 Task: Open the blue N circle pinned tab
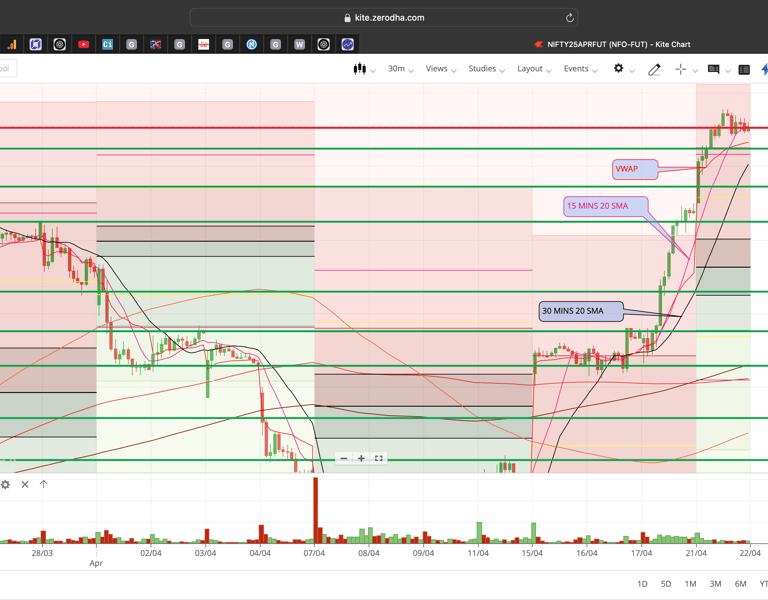(251, 45)
